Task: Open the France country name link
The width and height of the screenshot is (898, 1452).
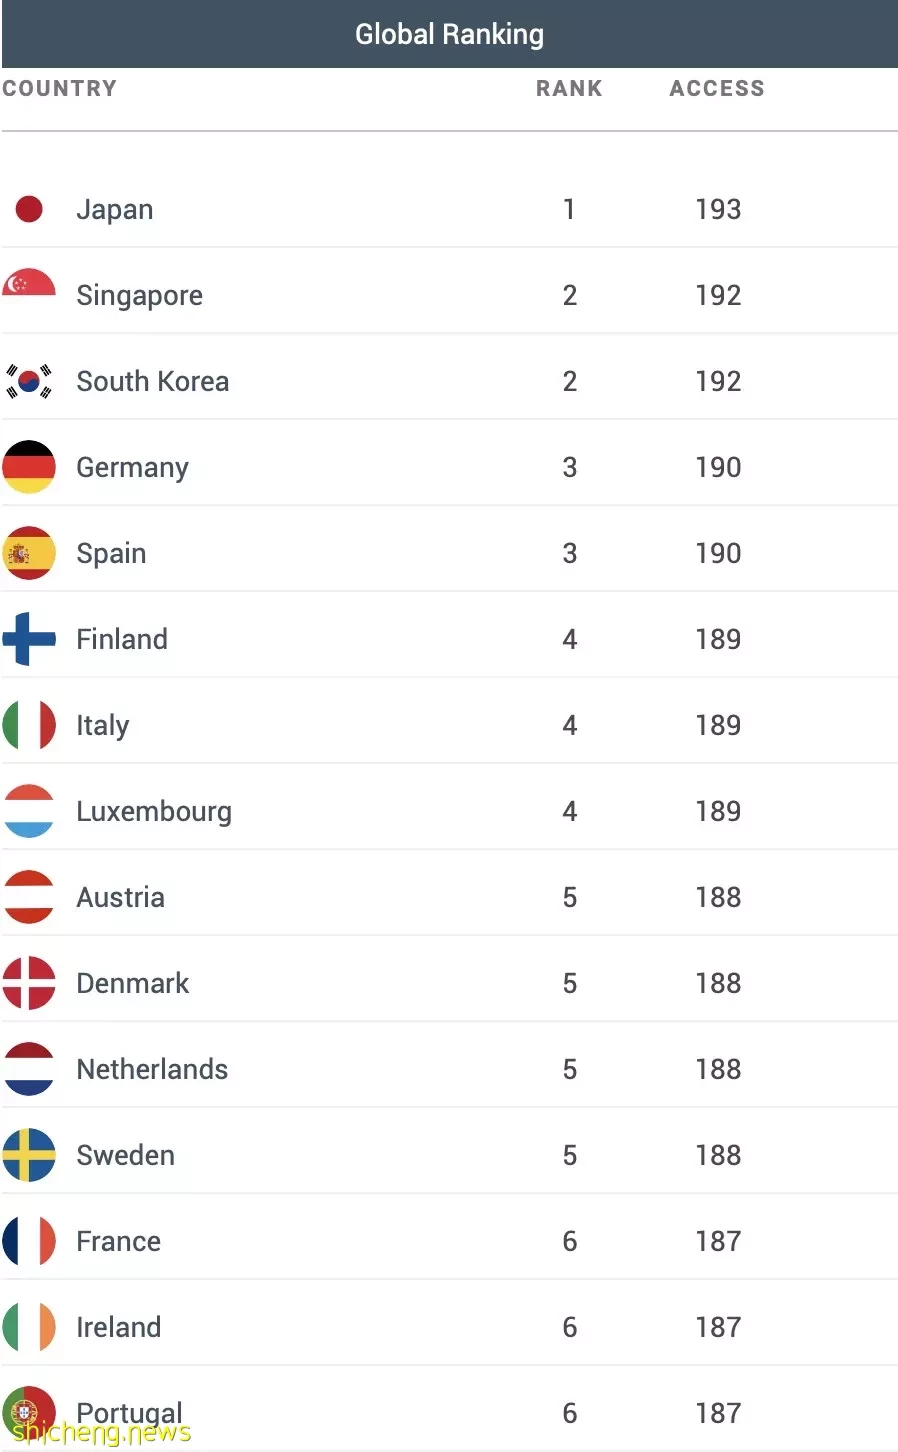Action: pos(118,1241)
